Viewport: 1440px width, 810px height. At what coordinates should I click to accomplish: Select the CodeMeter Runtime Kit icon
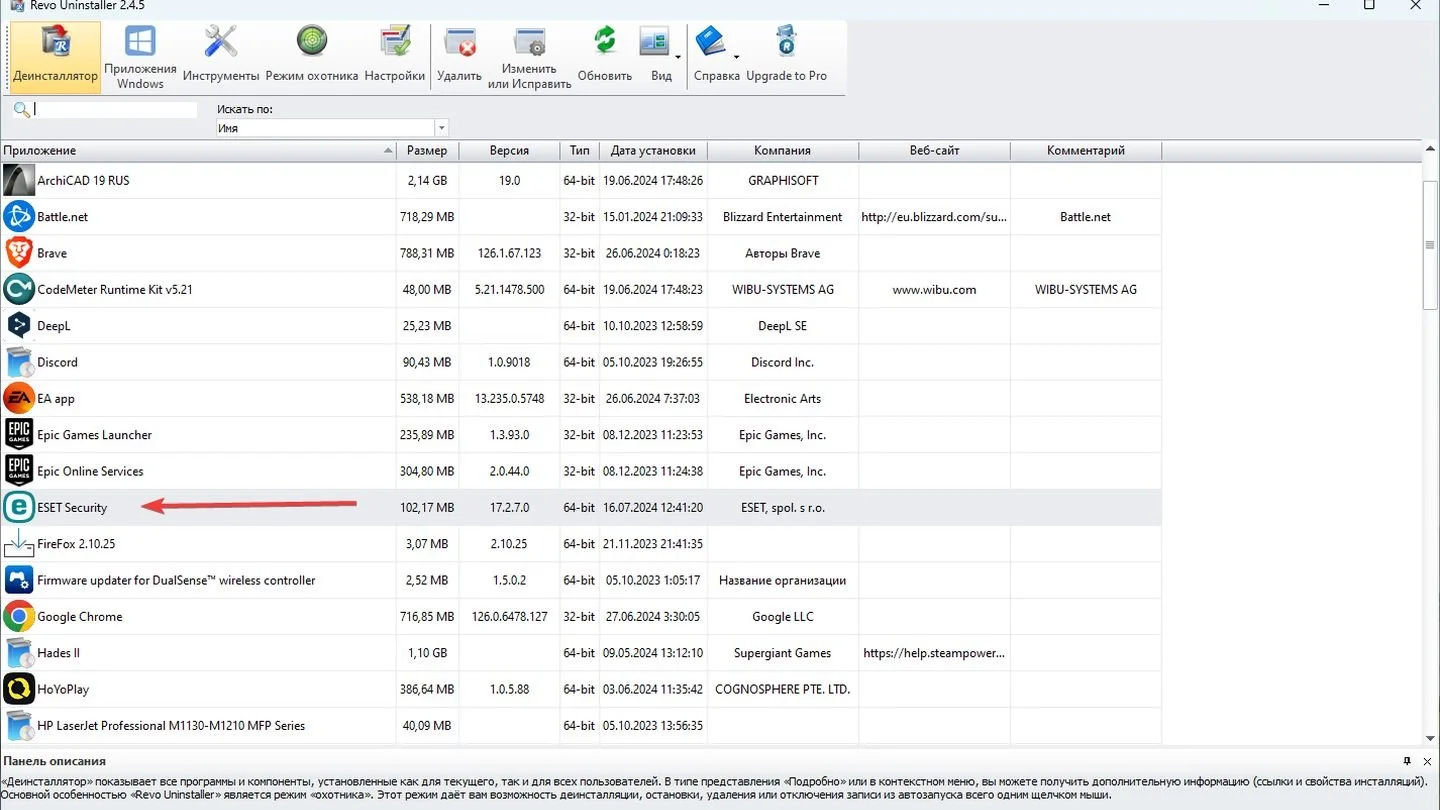tap(19, 290)
